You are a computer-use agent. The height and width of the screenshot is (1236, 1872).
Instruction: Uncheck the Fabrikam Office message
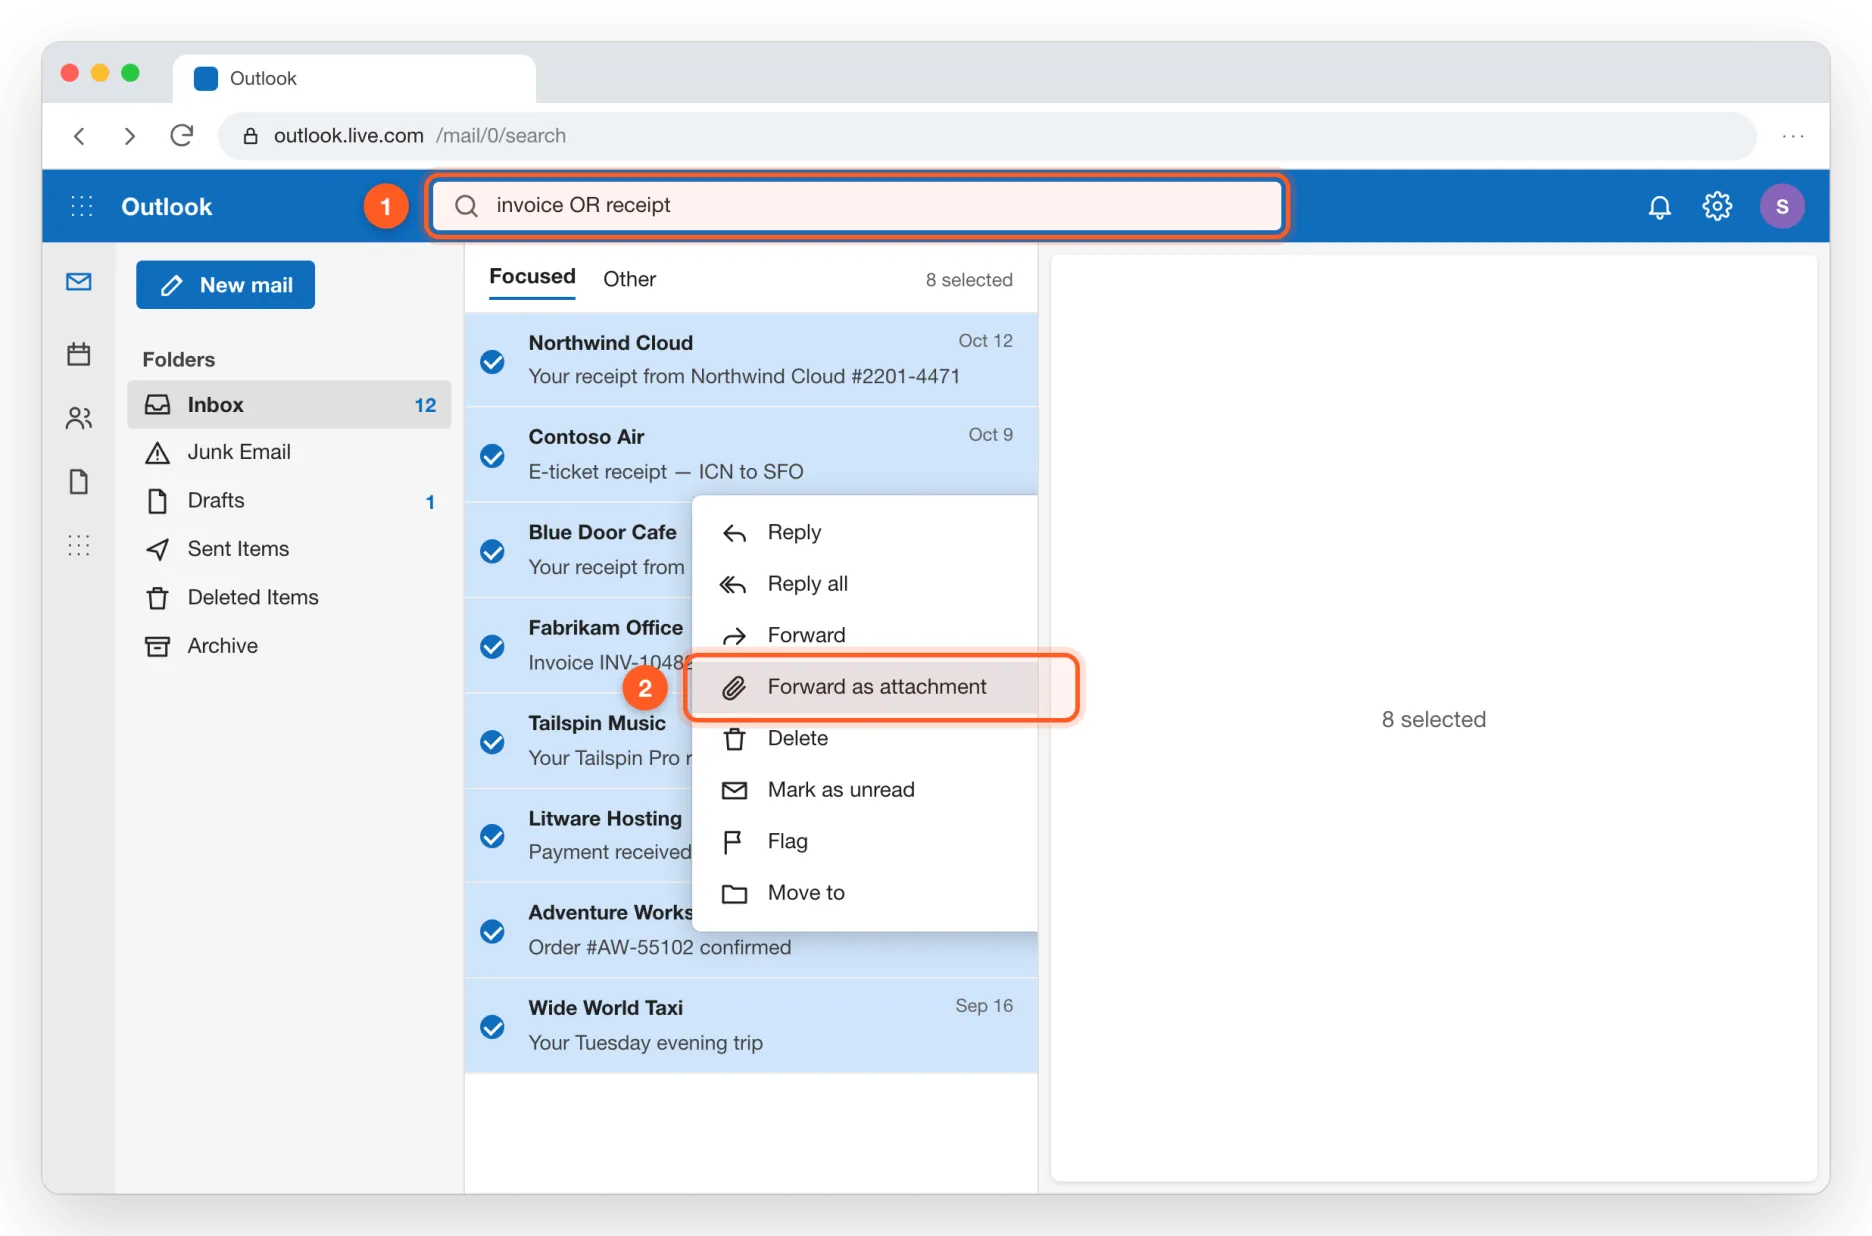click(492, 646)
